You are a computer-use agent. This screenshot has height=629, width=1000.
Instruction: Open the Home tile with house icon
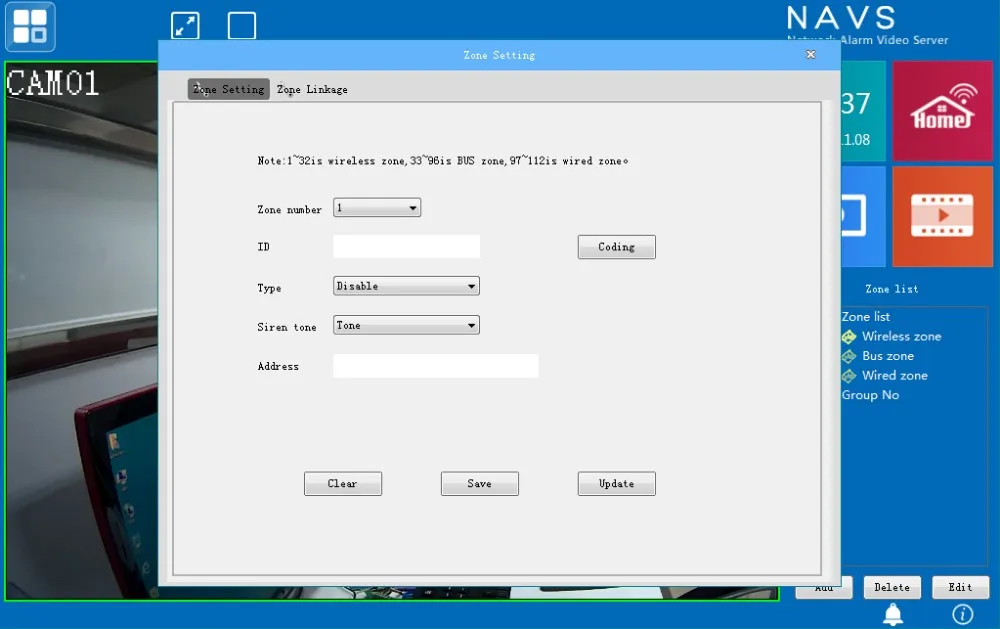(x=942, y=111)
